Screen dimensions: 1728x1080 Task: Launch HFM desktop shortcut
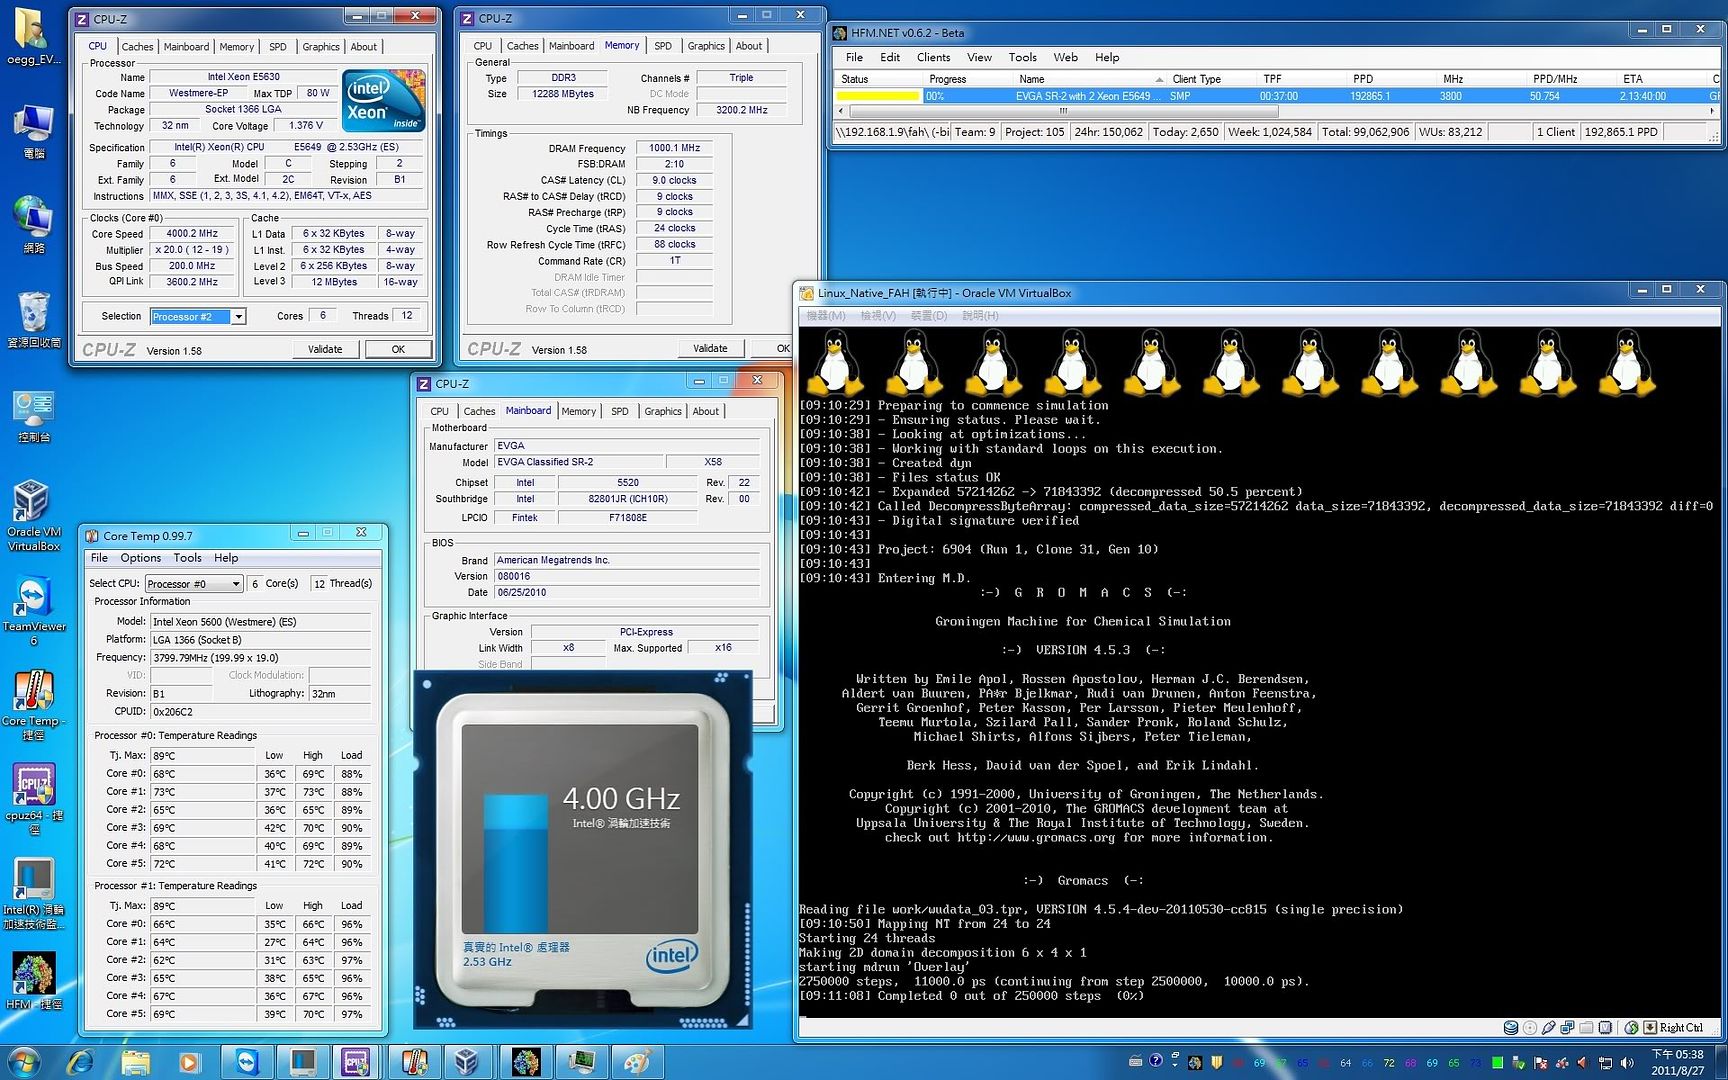[33, 982]
